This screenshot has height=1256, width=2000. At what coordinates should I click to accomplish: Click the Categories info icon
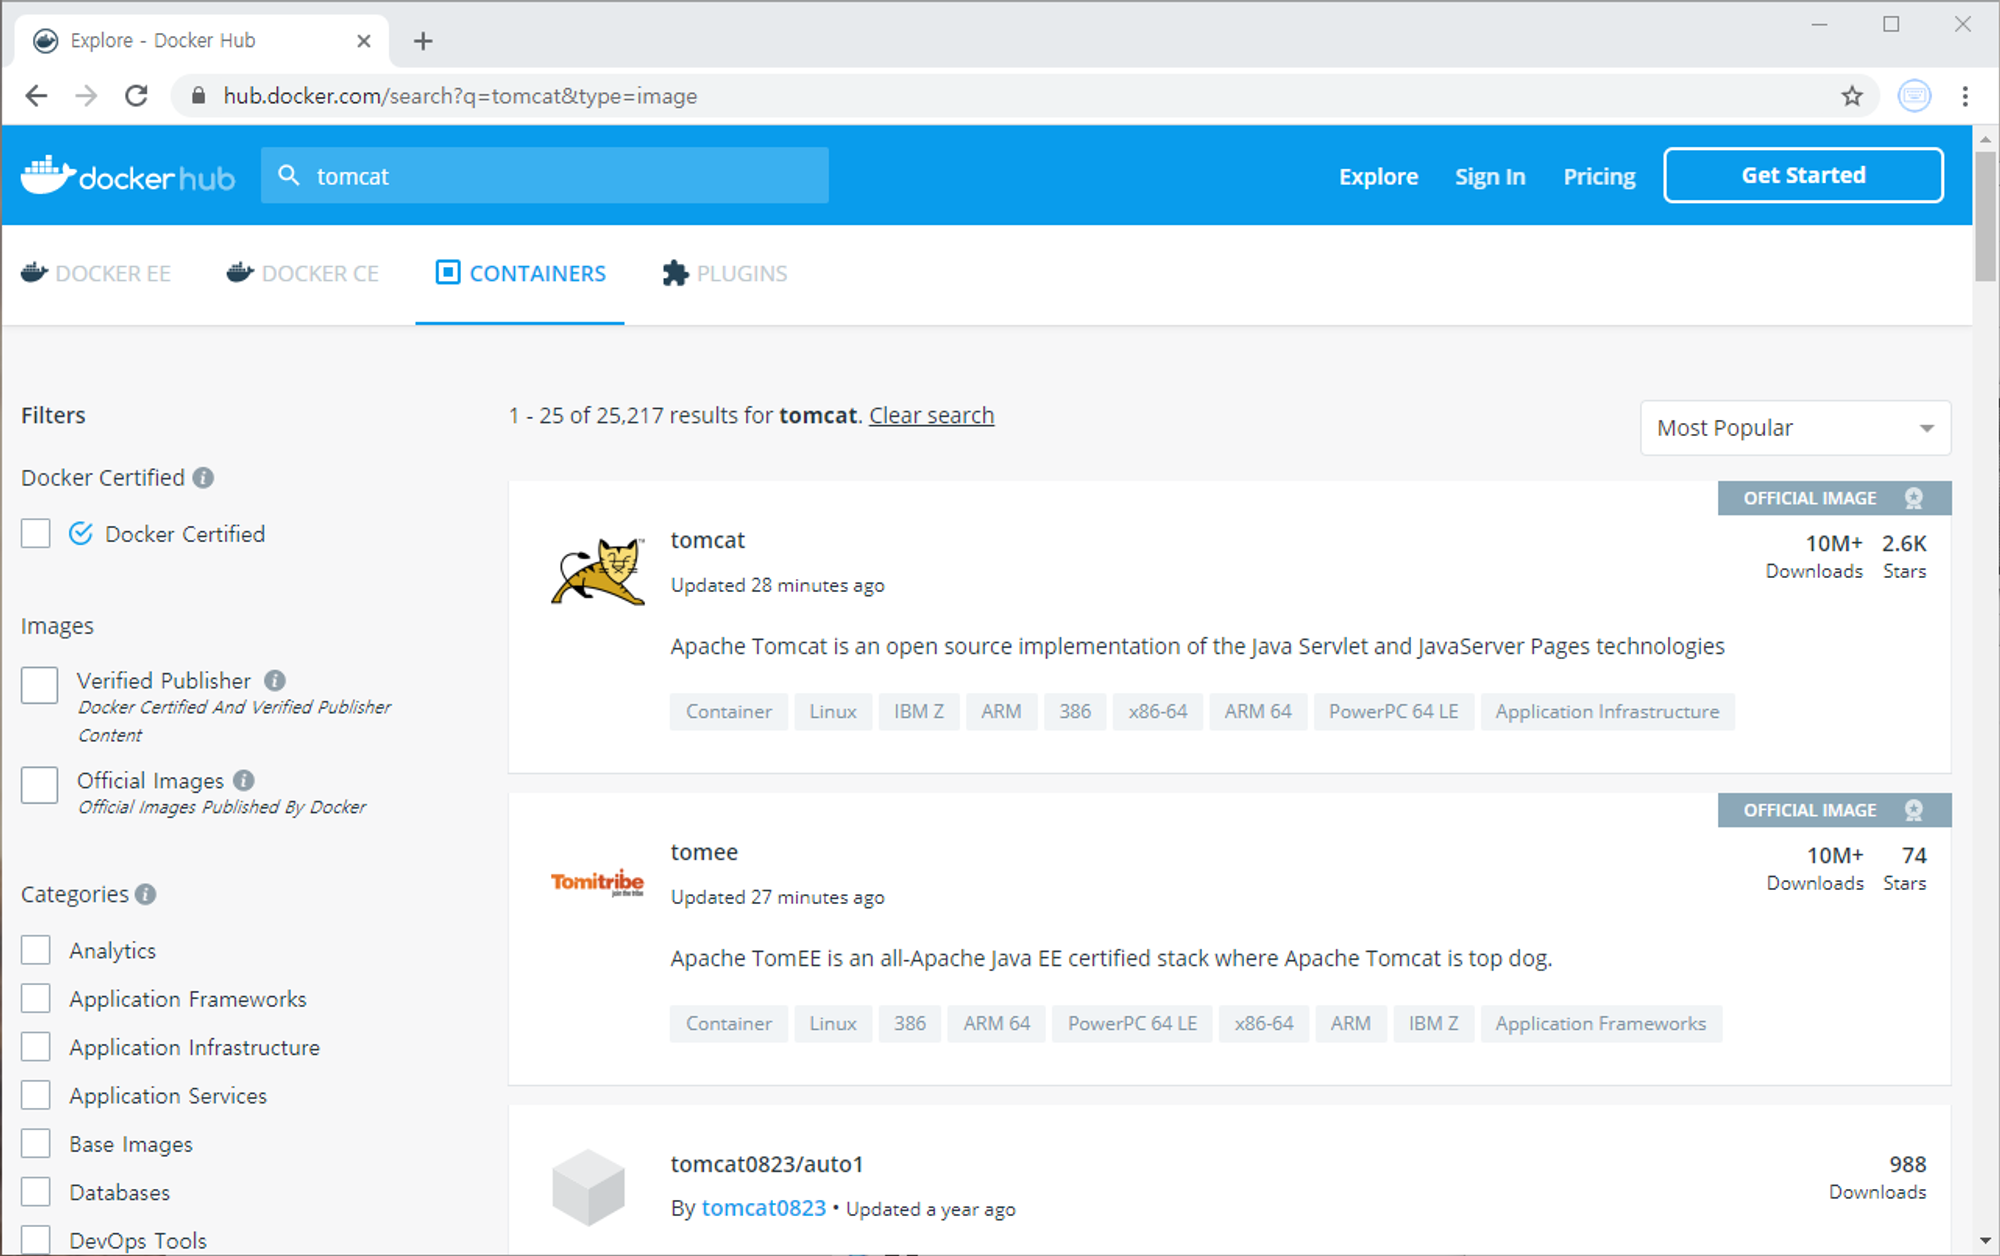146,894
